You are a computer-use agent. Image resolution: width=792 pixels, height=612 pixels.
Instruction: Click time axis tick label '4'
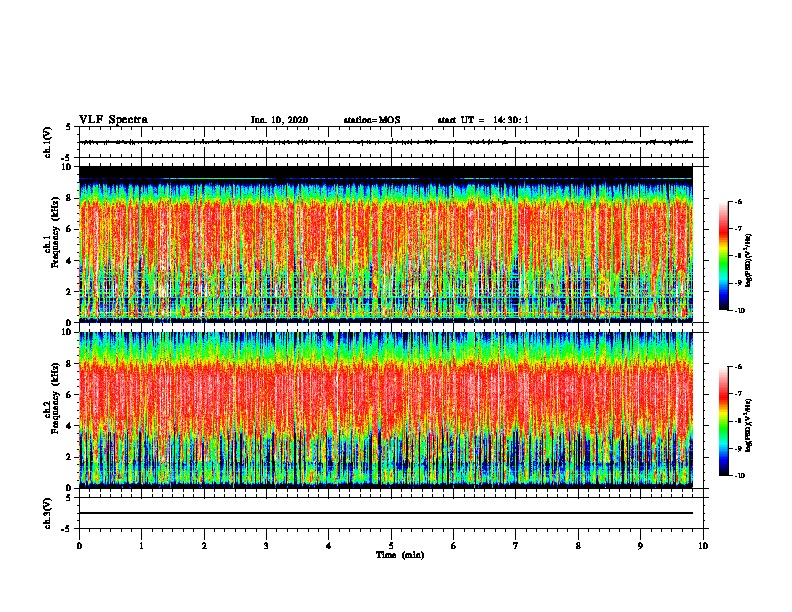coord(329,546)
